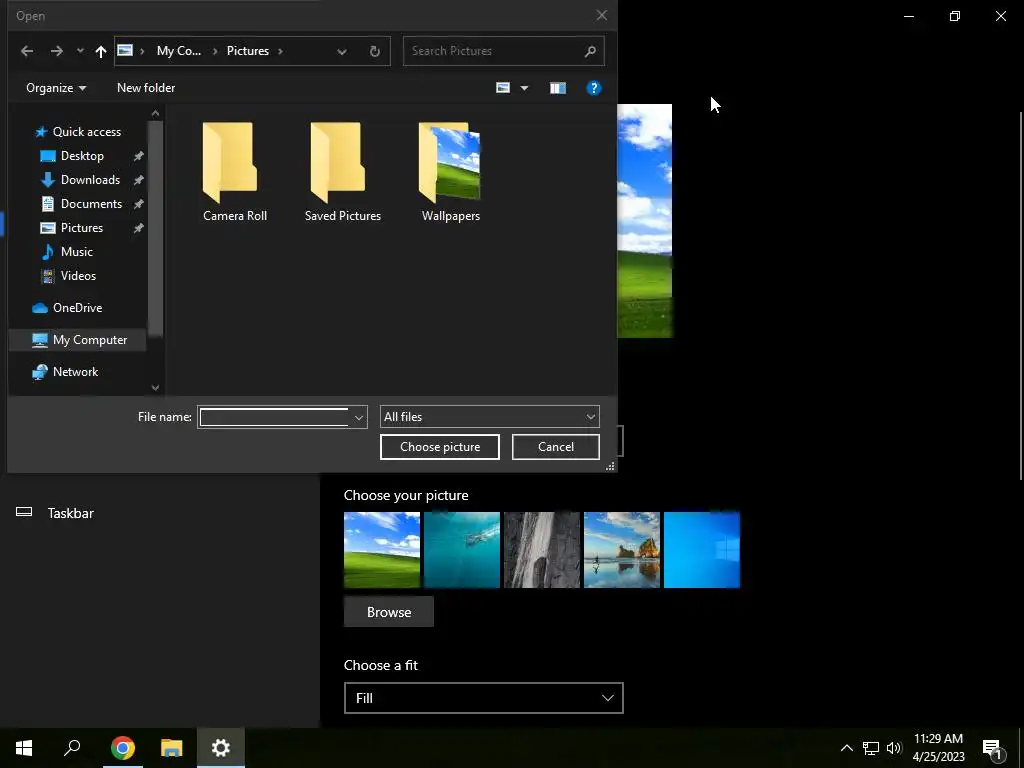Screen dimensions: 1024x768
Task: Toggle the preview pane
Action: [558, 88]
